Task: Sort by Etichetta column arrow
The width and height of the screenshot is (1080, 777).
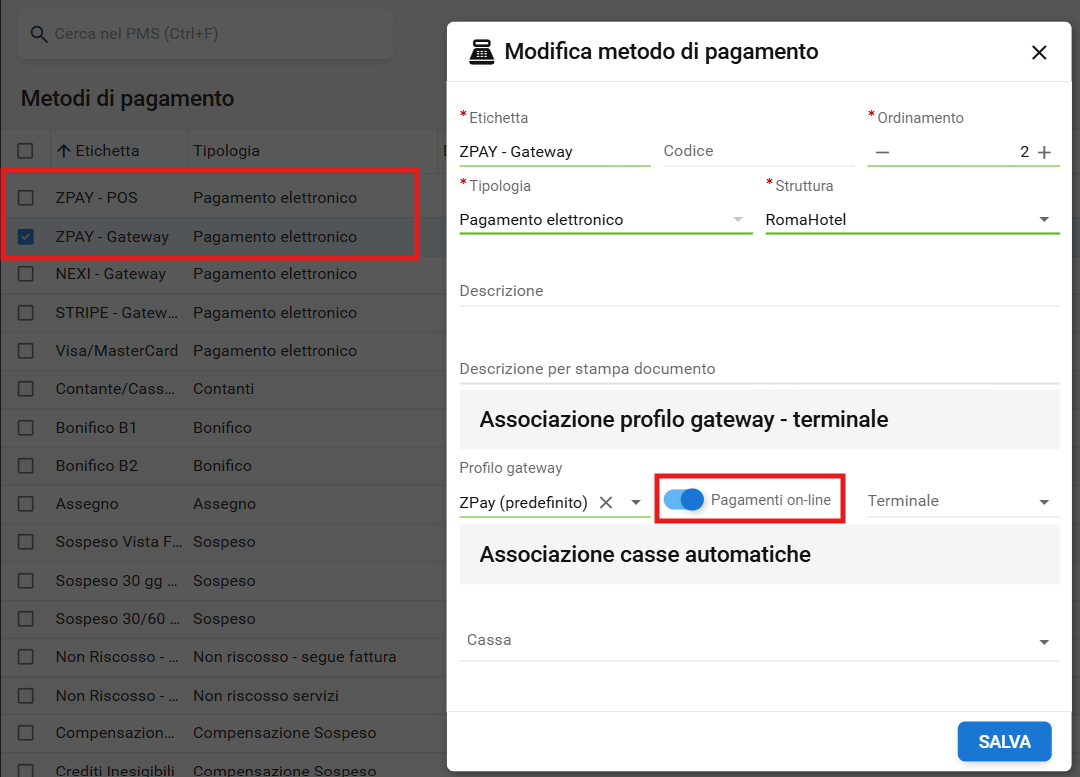Action: pos(64,151)
